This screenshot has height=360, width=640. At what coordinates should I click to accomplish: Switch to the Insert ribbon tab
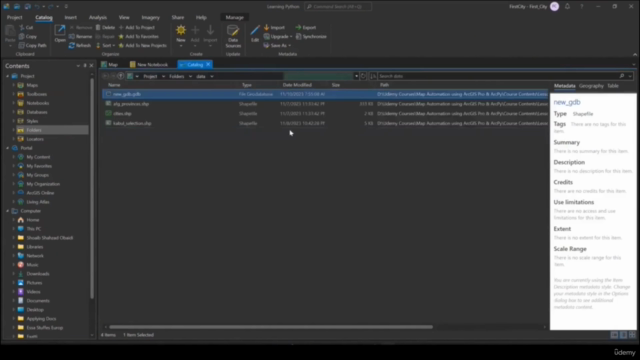pos(70,17)
